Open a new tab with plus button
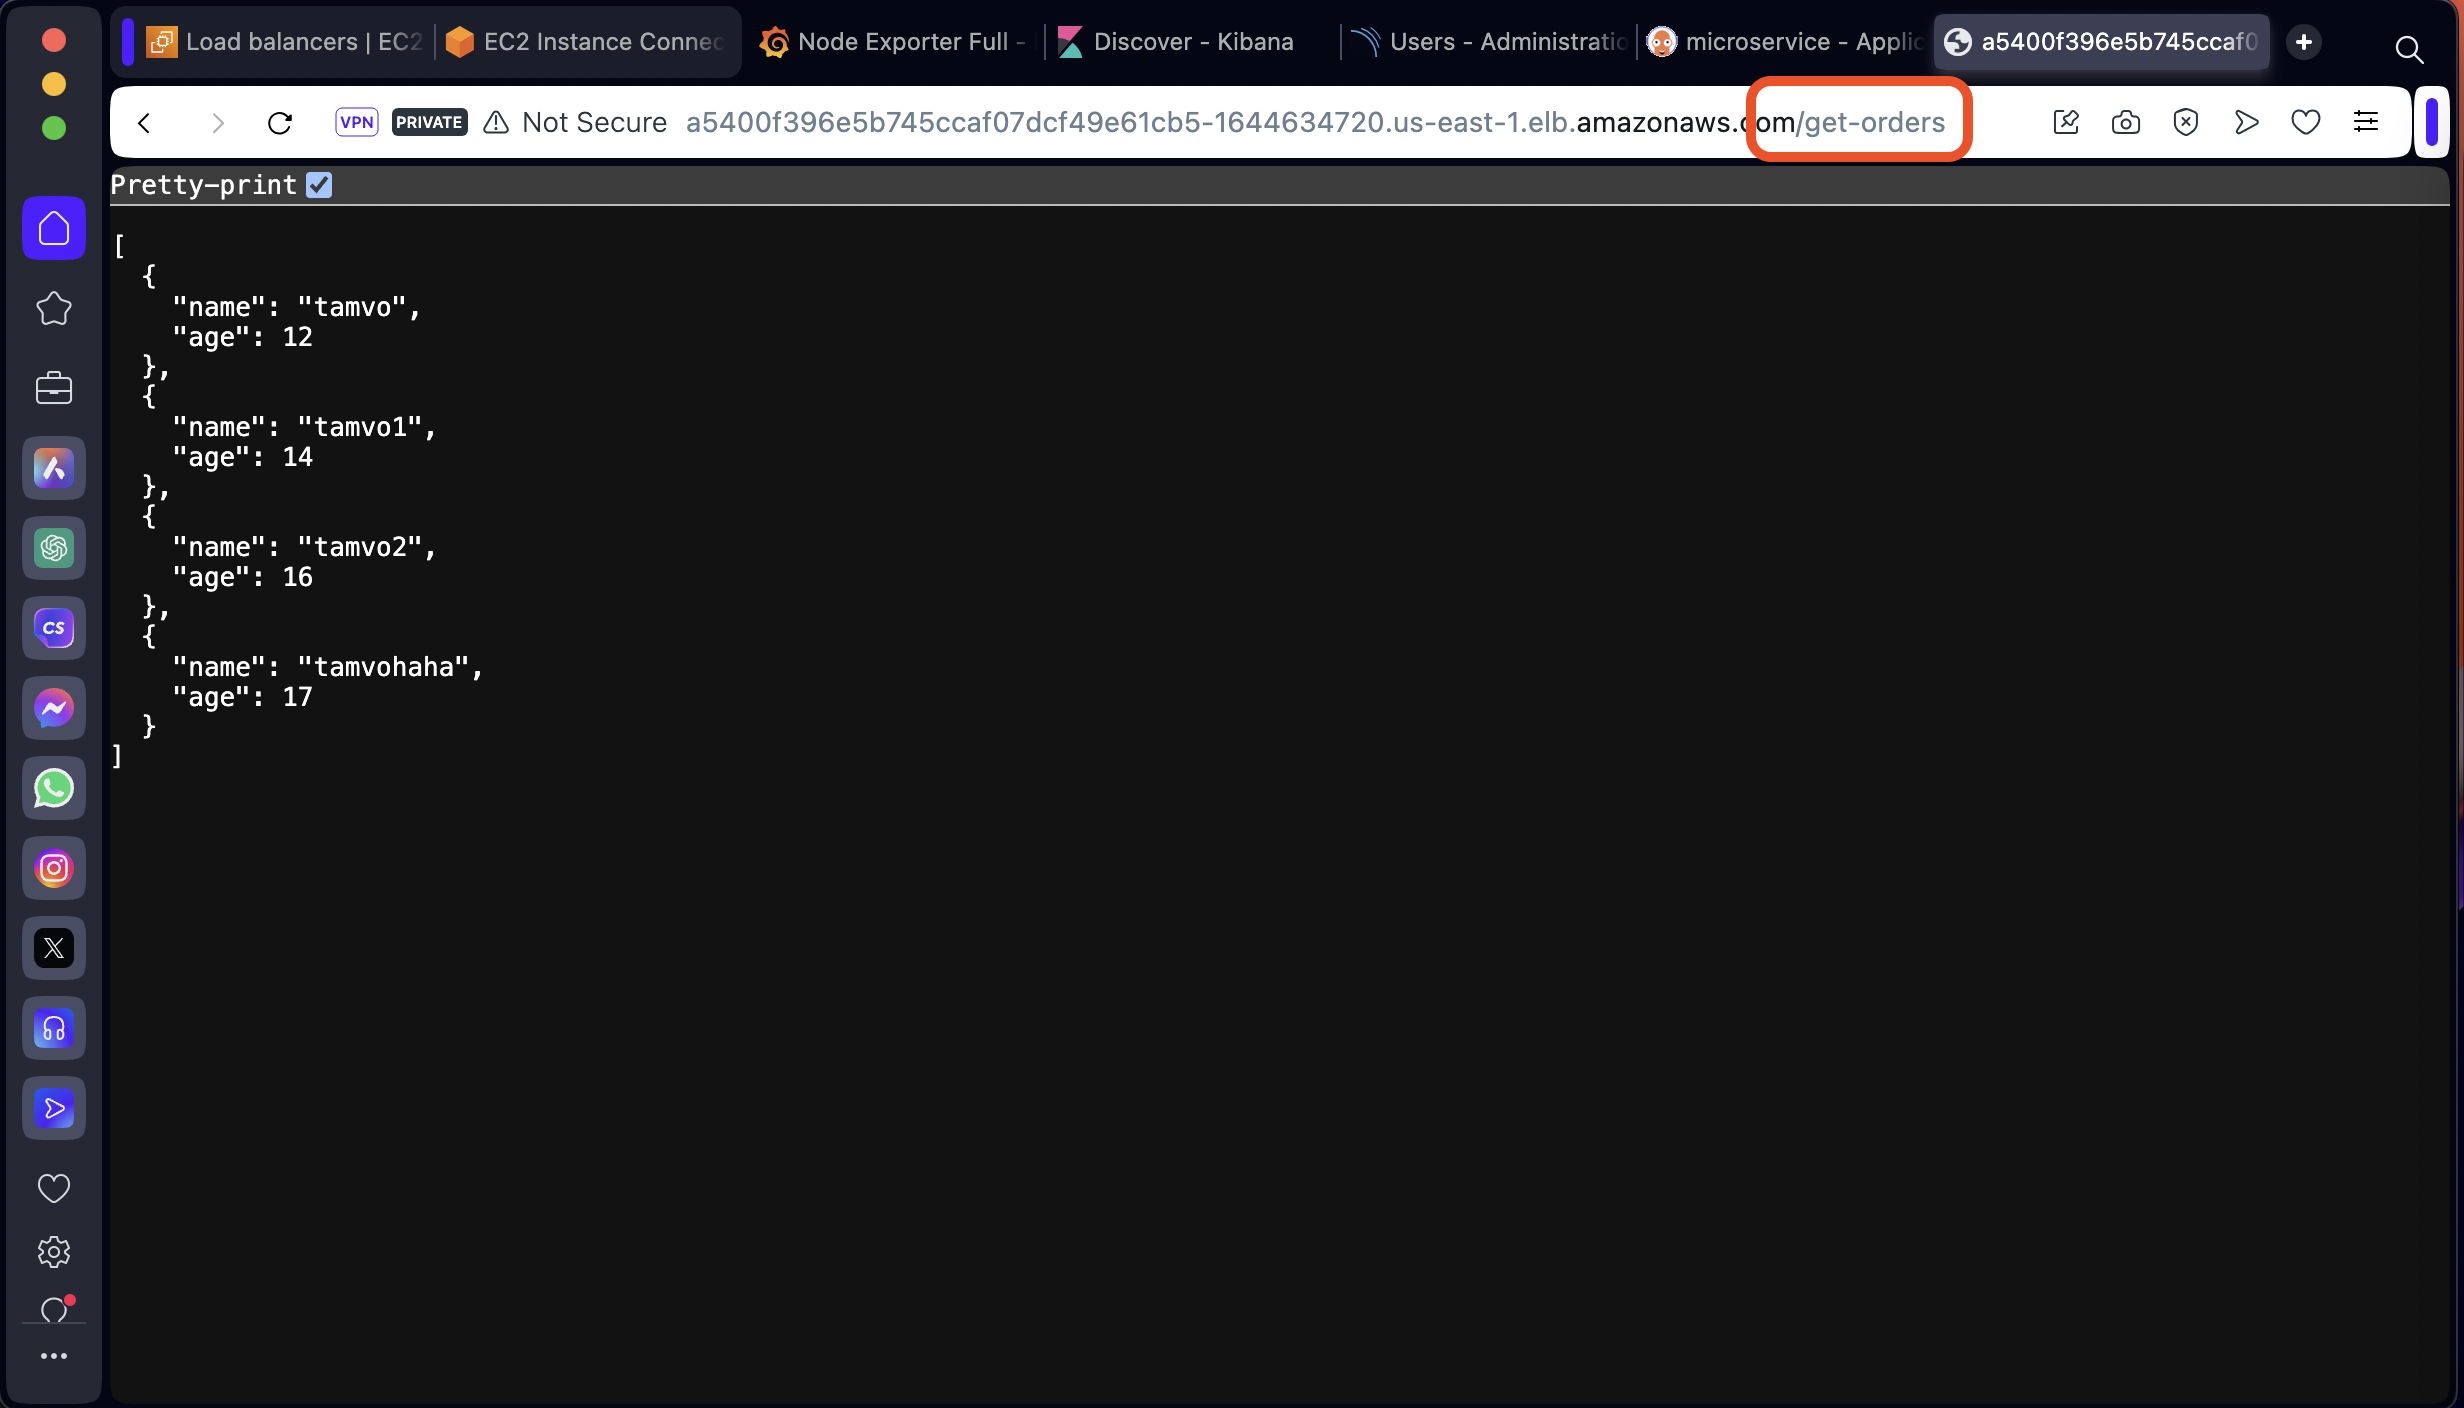 pos(2304,42)
